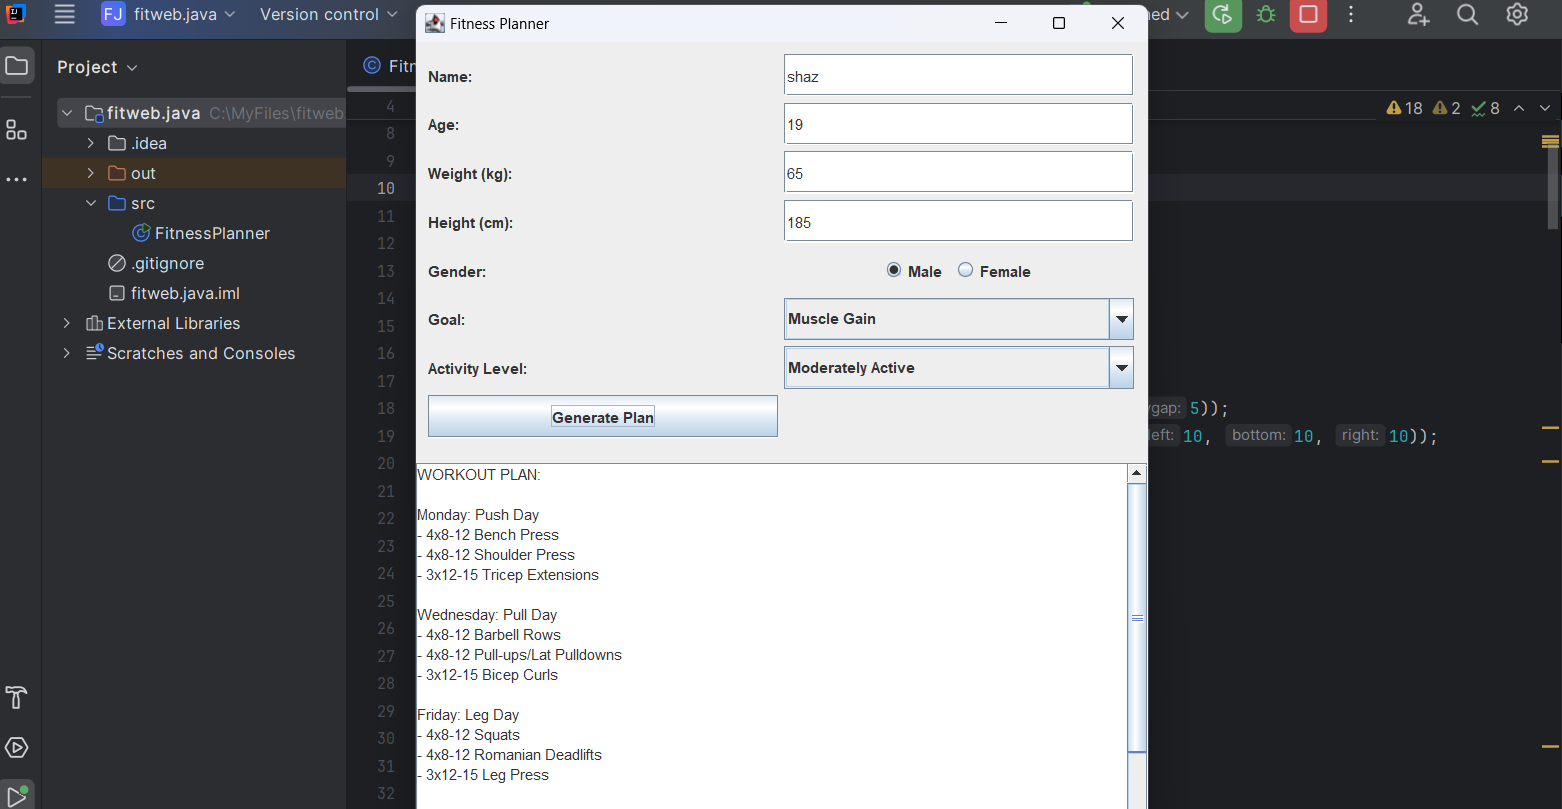Screen dimensions: 1562x809
Task: Select the Male radio button
Action: [x=894, y=271]
